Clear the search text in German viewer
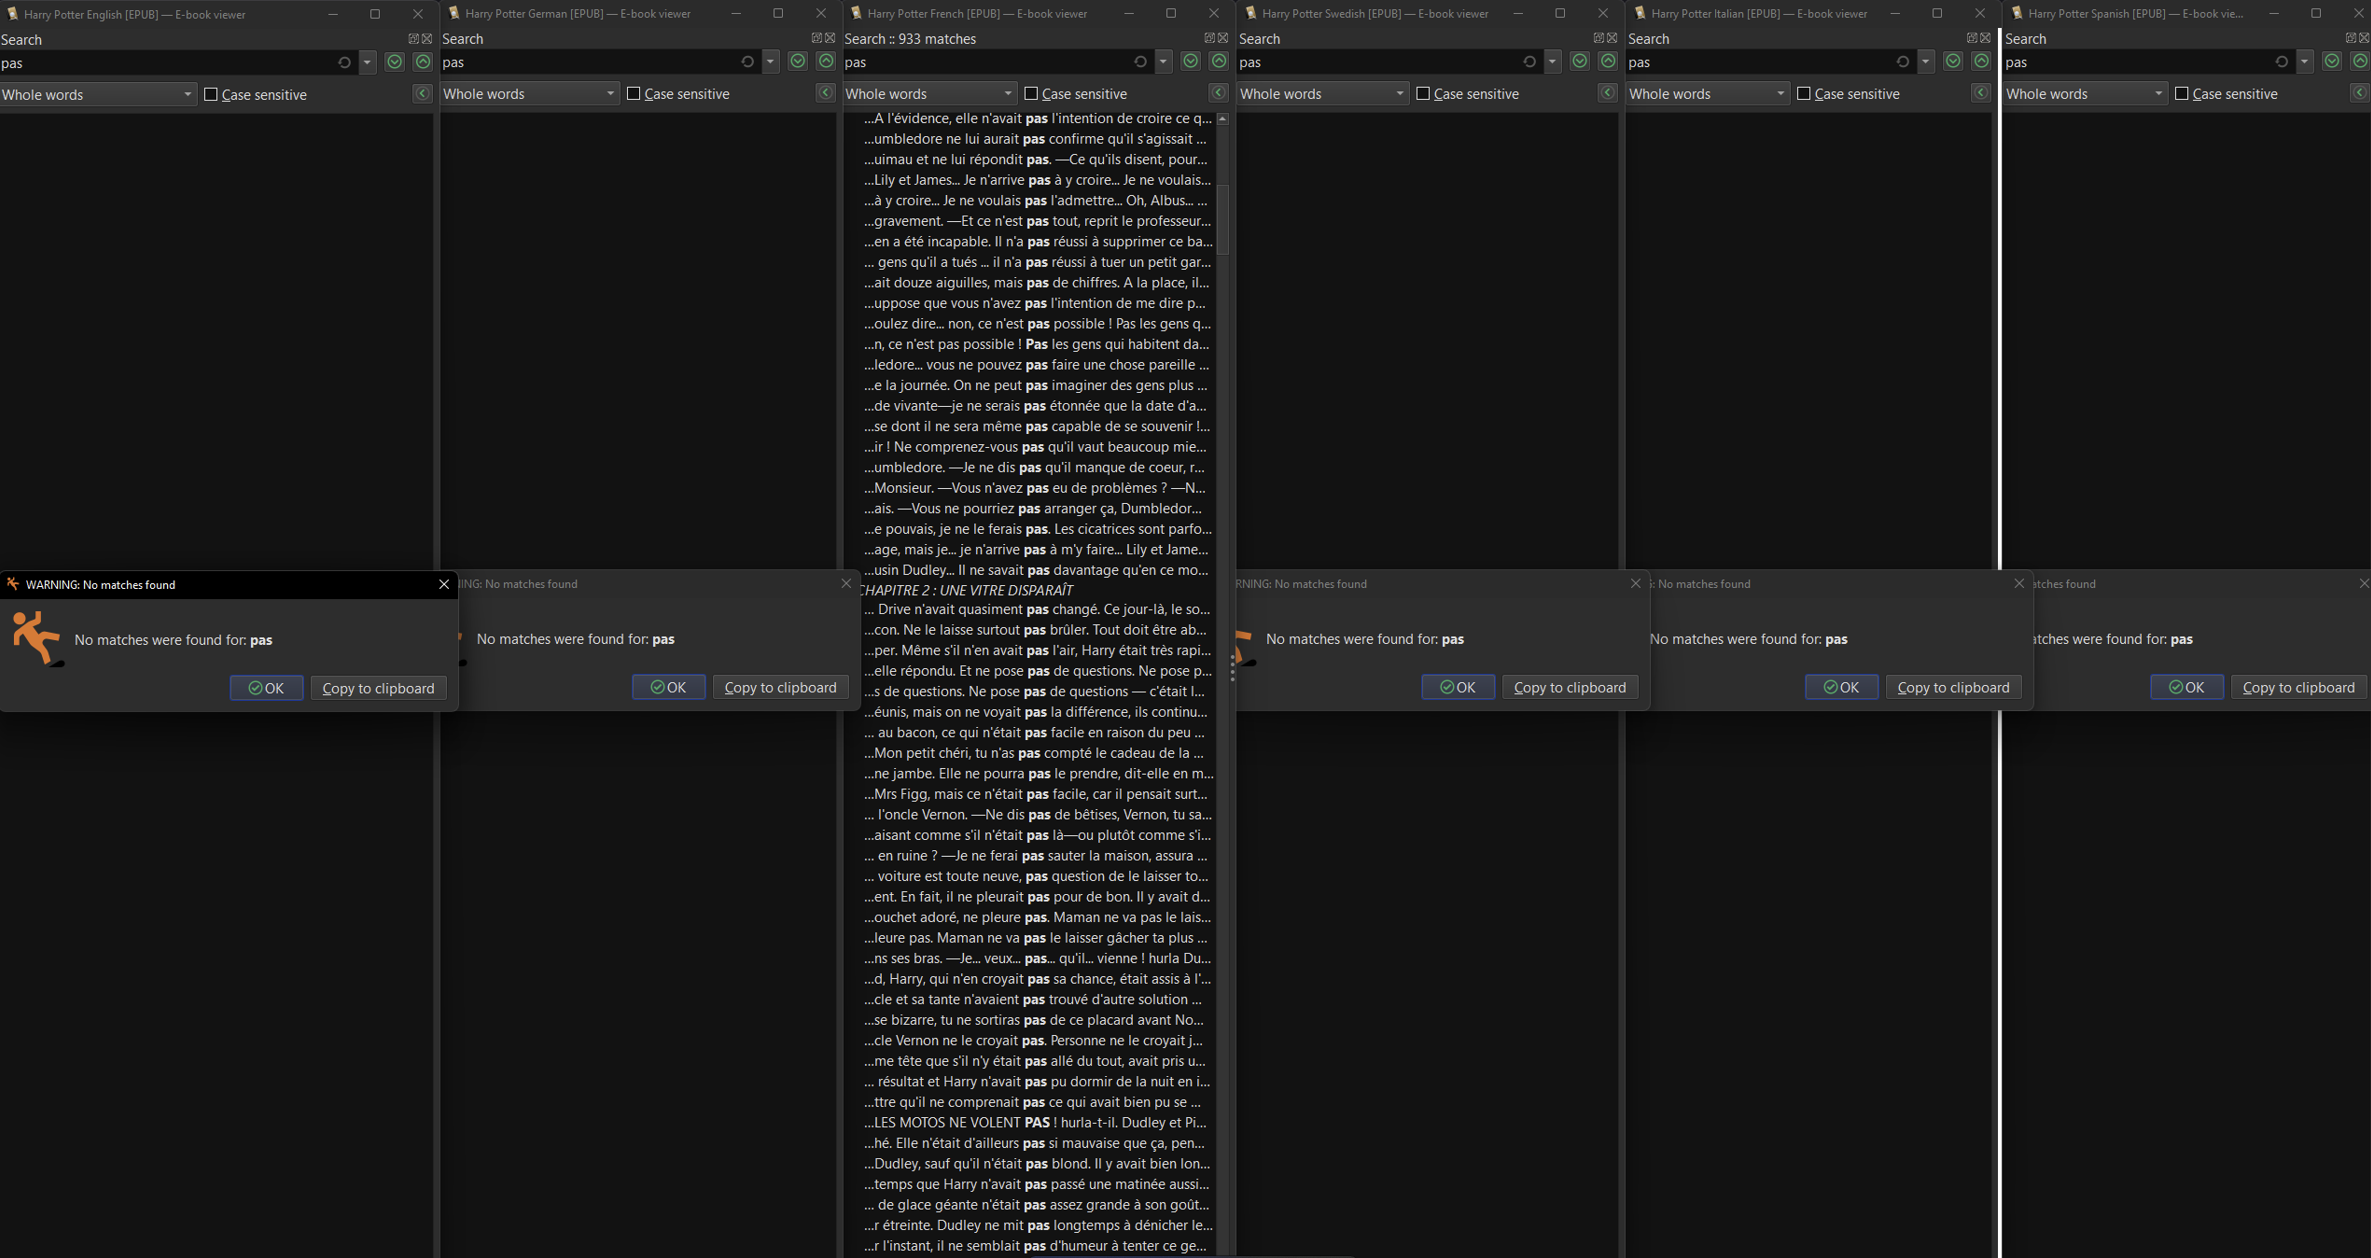Image resolution: width=2371 pixels, height=1258 pixels. [x=747, y=62]
